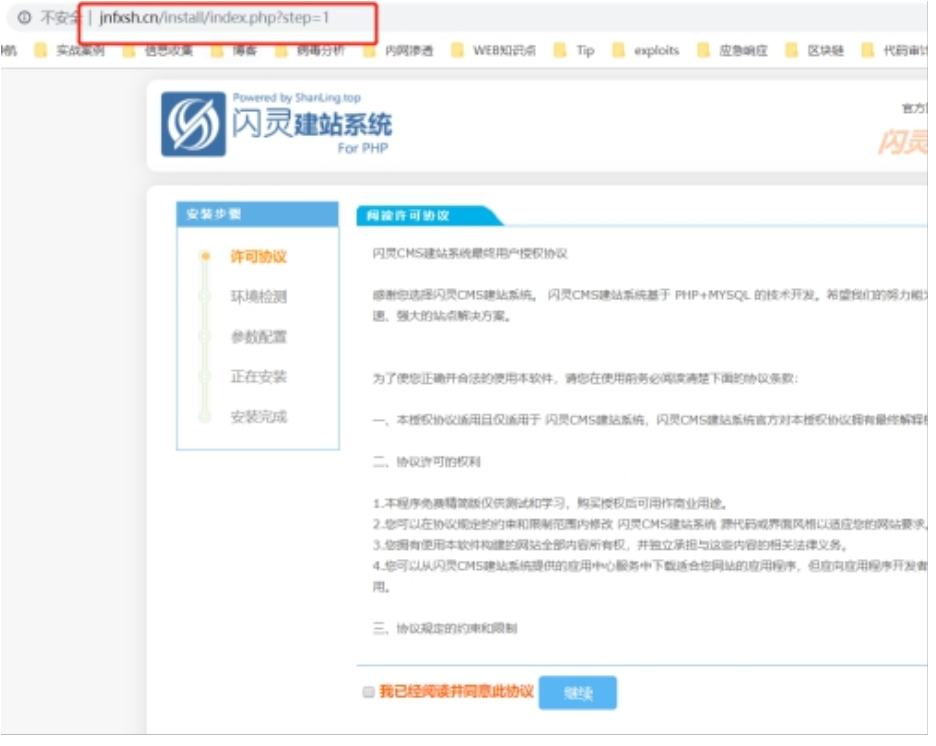
Task: Open the 内网渗透 bookmark folder
Action: point(399,51)
